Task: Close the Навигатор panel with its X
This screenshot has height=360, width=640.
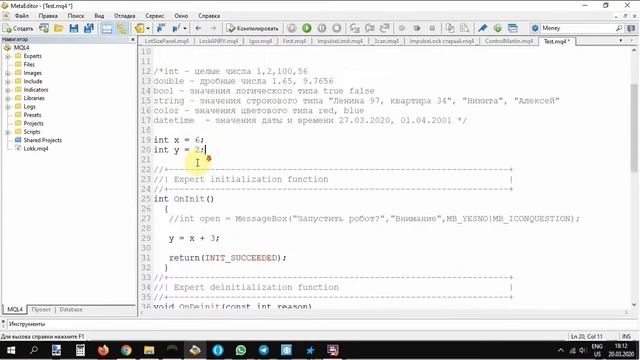Action: (x=133, y=40)
